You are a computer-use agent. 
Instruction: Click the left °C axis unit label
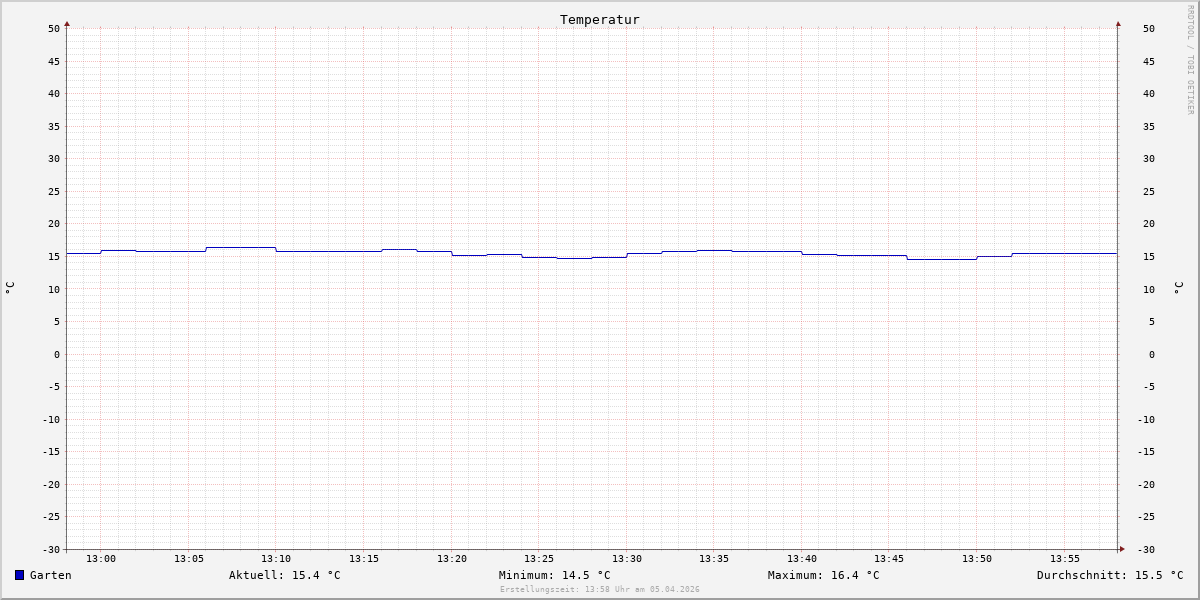pos(10,288)
